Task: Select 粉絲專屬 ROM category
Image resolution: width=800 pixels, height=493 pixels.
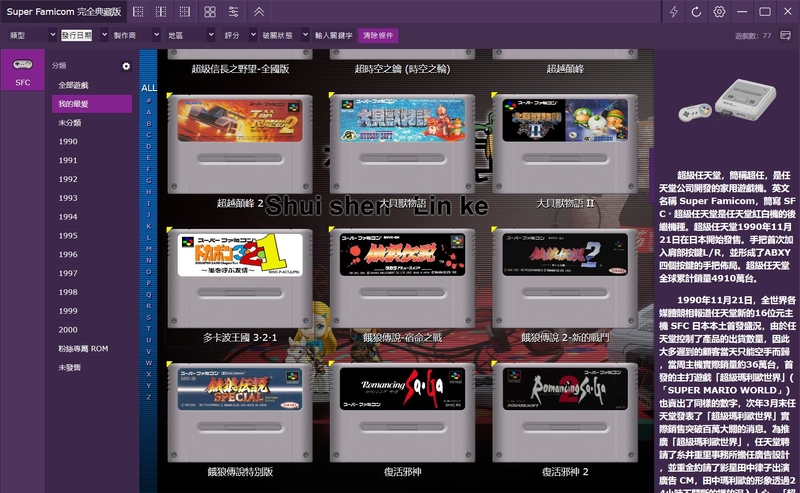Action: click(x=92, y=349)
